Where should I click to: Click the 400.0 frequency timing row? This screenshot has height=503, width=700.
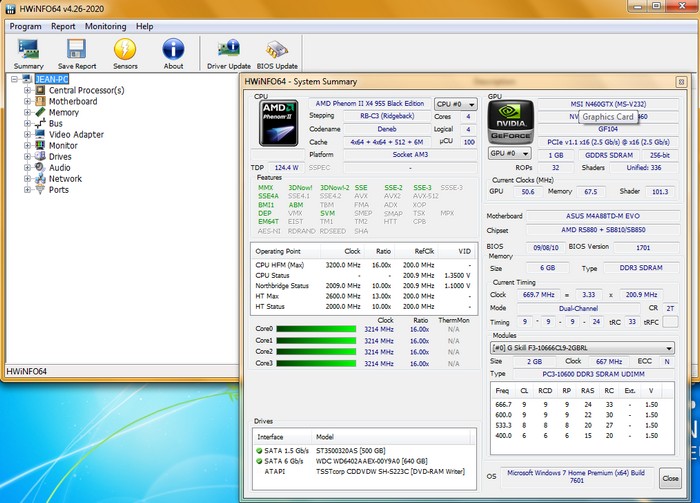pos(581,436)
